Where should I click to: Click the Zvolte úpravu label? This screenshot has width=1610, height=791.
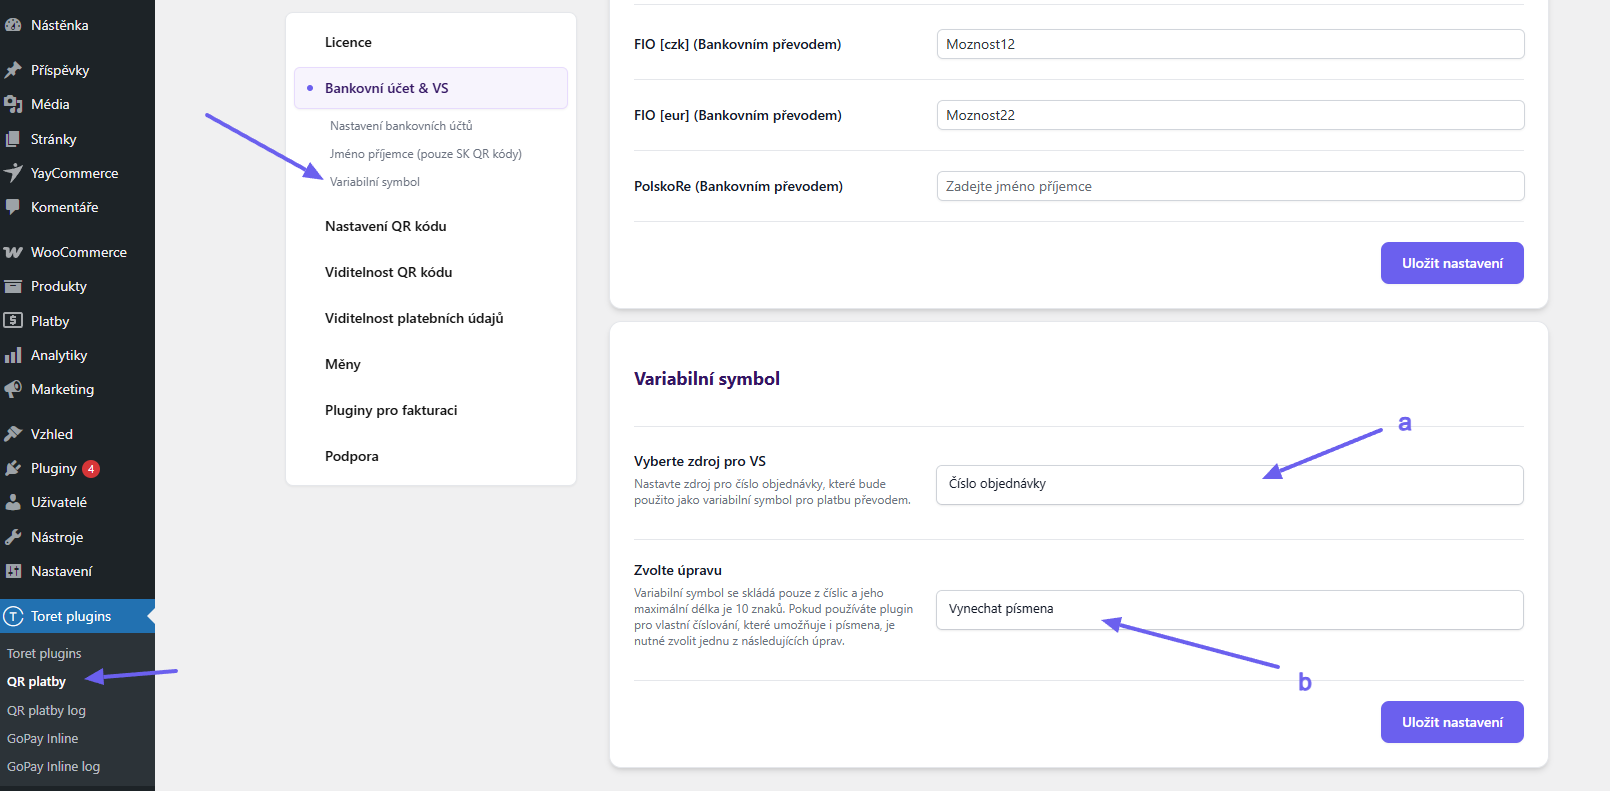(678, 570)
